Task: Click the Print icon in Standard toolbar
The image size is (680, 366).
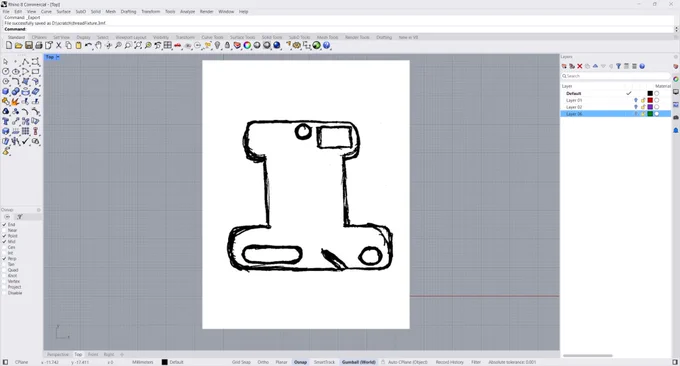Action: [39, 45]
